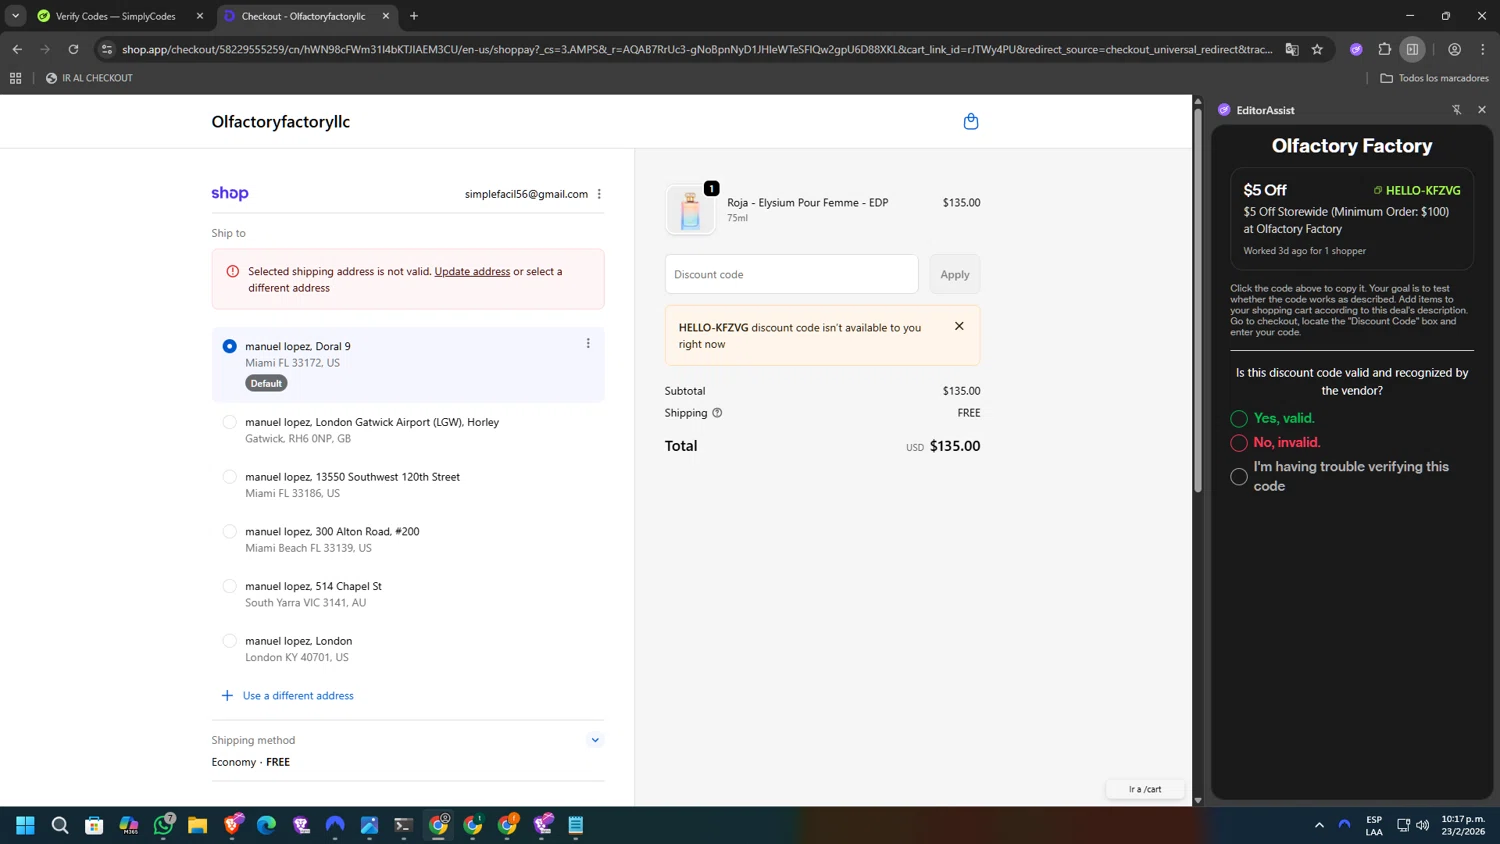
Task: Open the Chrome three-dot menu
Action: click(1483, 49)
